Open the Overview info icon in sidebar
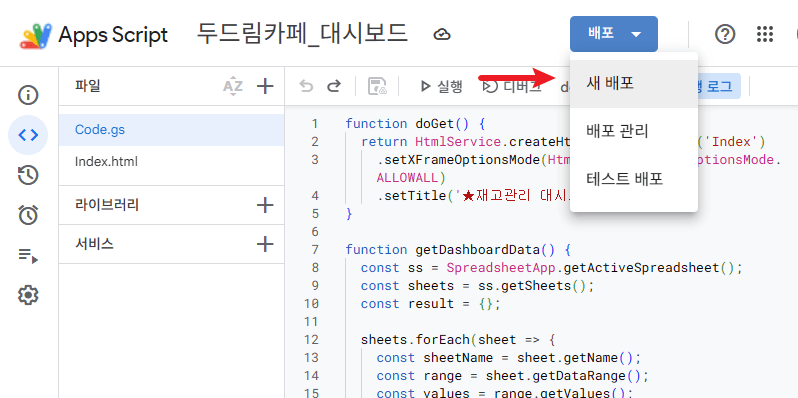 pos(28,95)
